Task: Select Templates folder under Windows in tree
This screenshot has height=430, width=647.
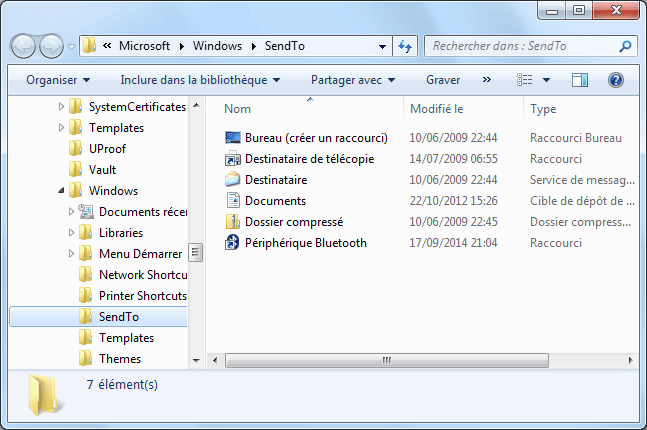Action: coord(126,338)
